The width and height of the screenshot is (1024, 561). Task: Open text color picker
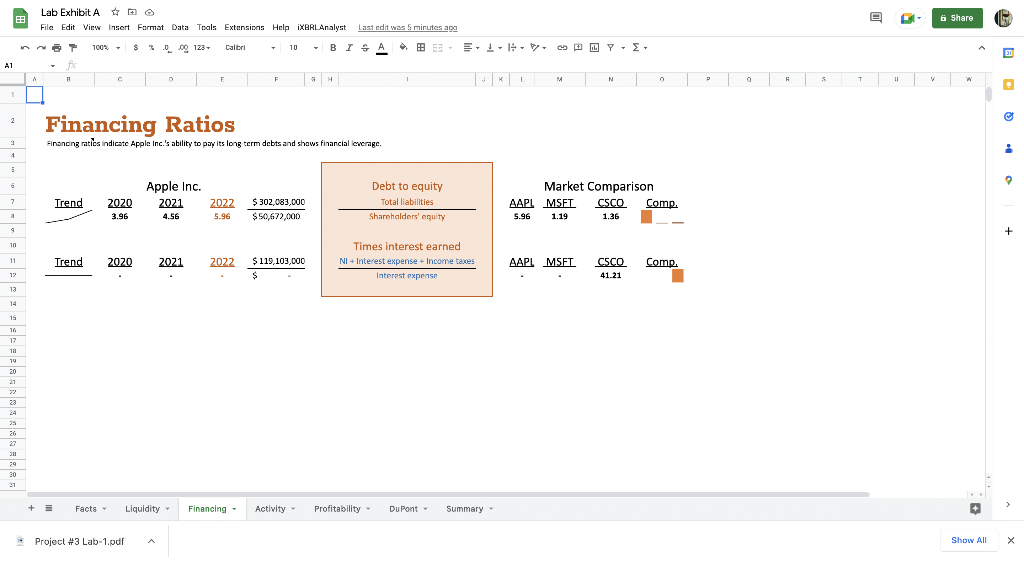[x=381, y=48]
